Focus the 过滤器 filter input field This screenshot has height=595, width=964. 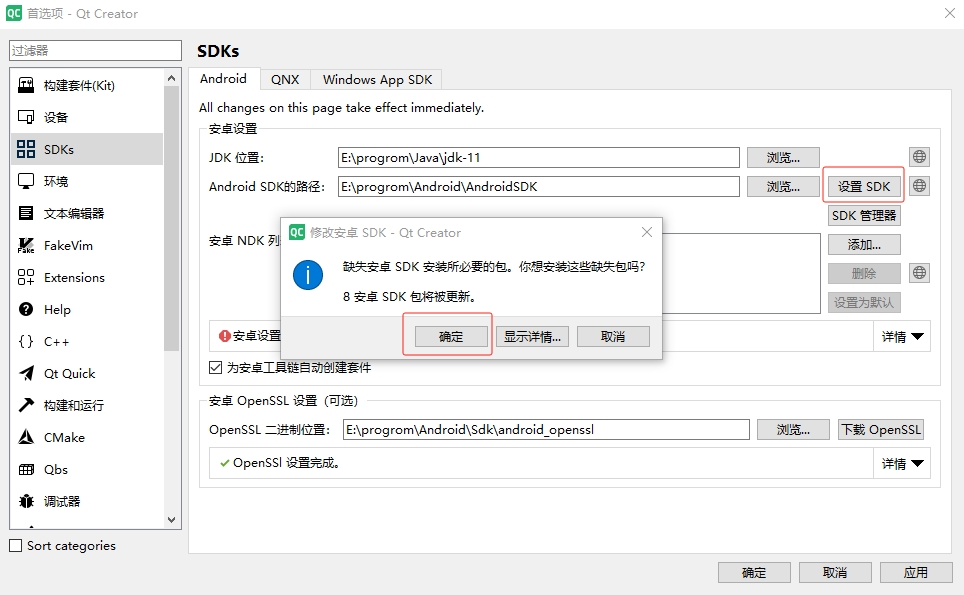tap(95, 50)
